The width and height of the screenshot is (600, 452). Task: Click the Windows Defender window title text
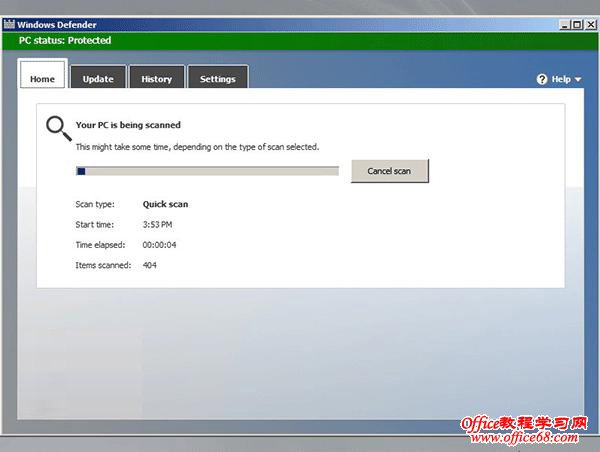tap(57, 25)
